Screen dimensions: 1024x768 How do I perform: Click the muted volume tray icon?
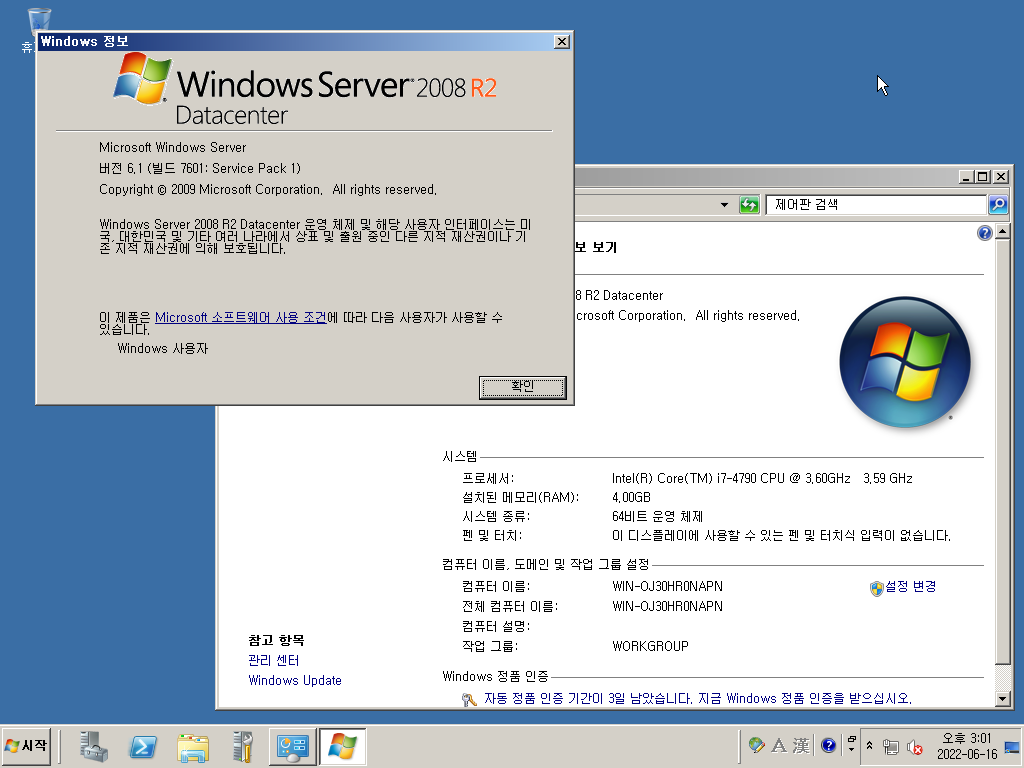[x=915, y=746]
